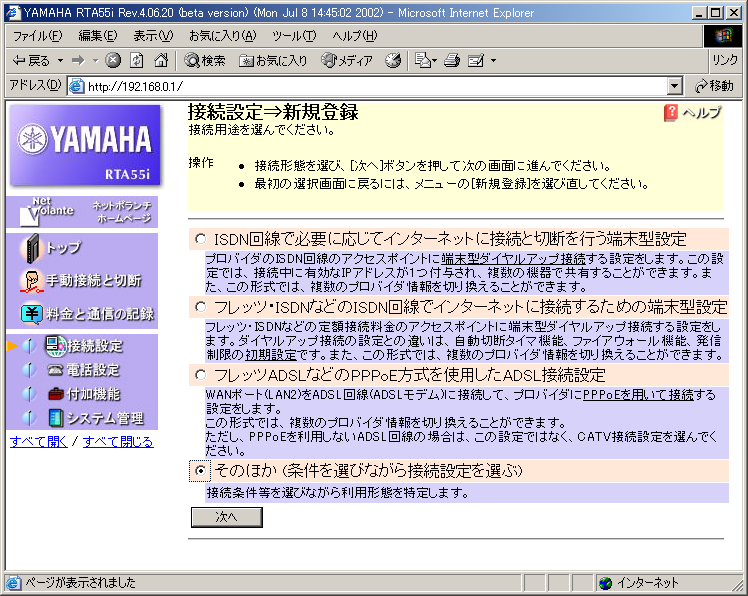Open the ツール(T) menu
This screenshot has width=748, height=596.
coord(294,35)
